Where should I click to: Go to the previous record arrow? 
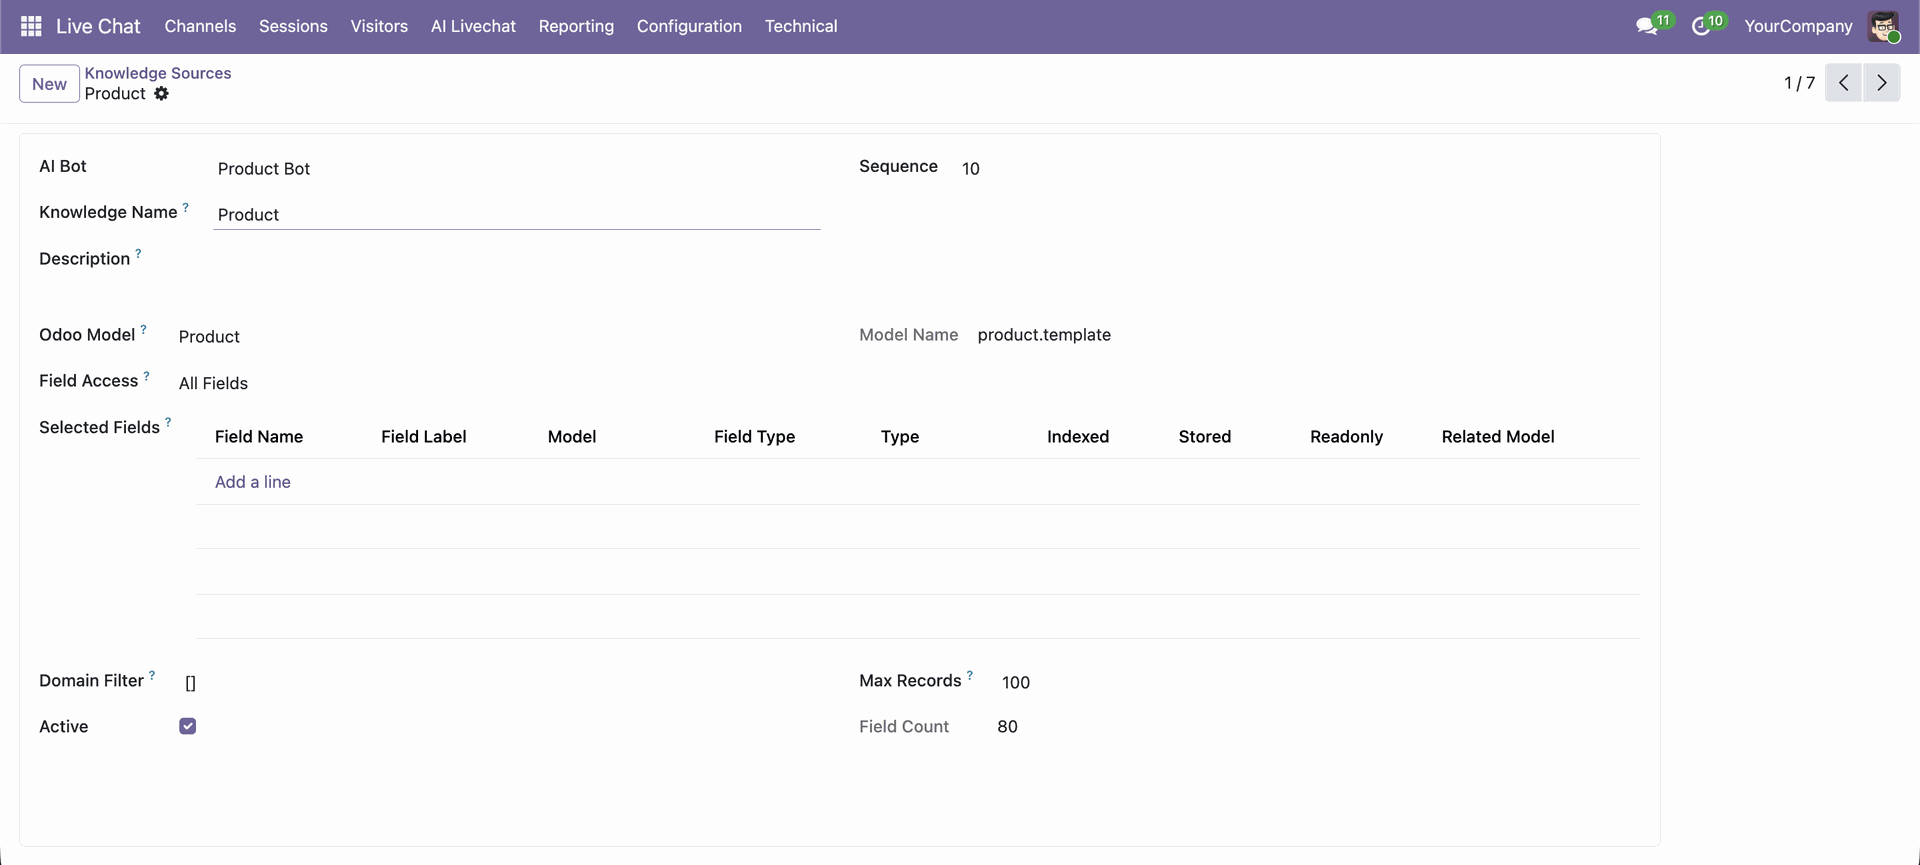point(1843,83)
